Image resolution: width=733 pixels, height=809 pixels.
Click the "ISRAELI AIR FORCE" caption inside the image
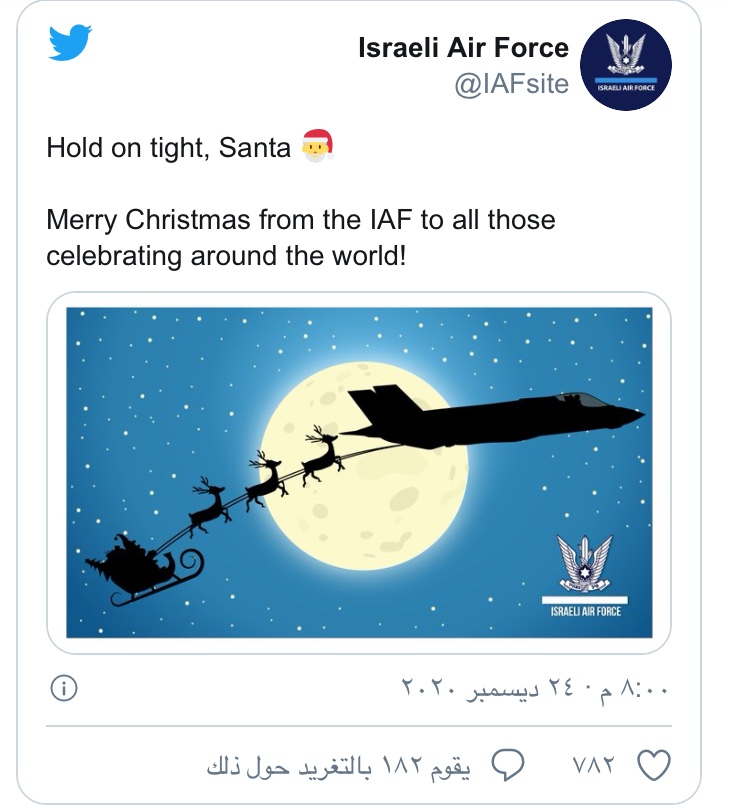585,610
